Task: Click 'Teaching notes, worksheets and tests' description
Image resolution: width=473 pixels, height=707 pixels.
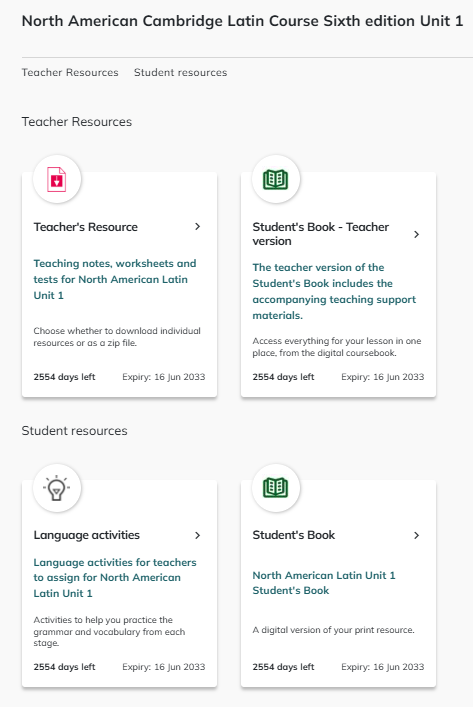Action: point(115,279)
